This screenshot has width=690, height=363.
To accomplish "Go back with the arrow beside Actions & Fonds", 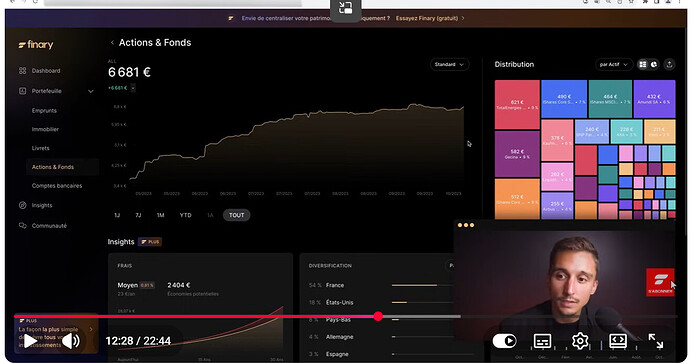I will pos(112,43).
